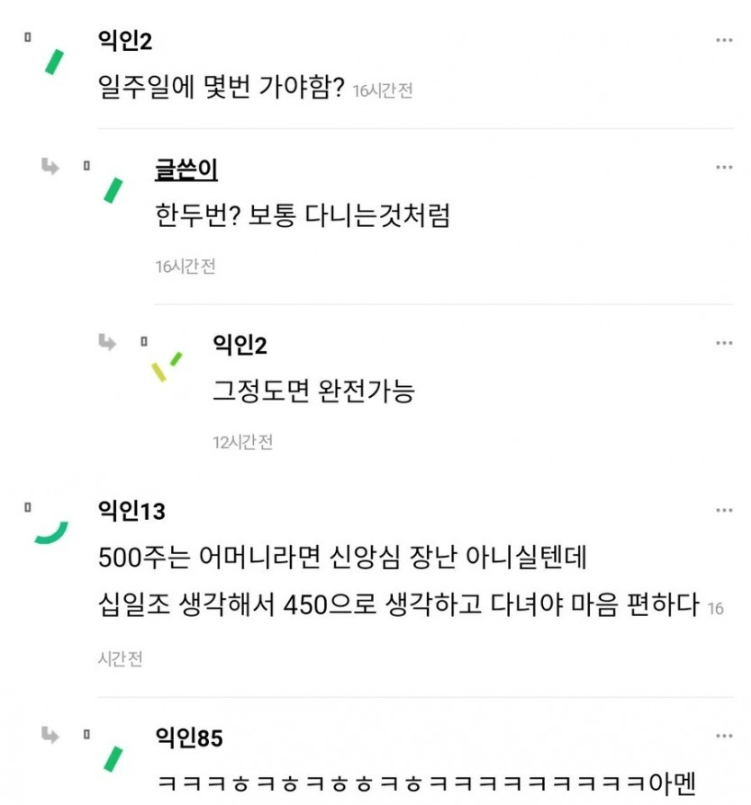This screenshot has width=751, height=805.
Task: Click 익인13's green arc avatar
Action: point(51,533)
